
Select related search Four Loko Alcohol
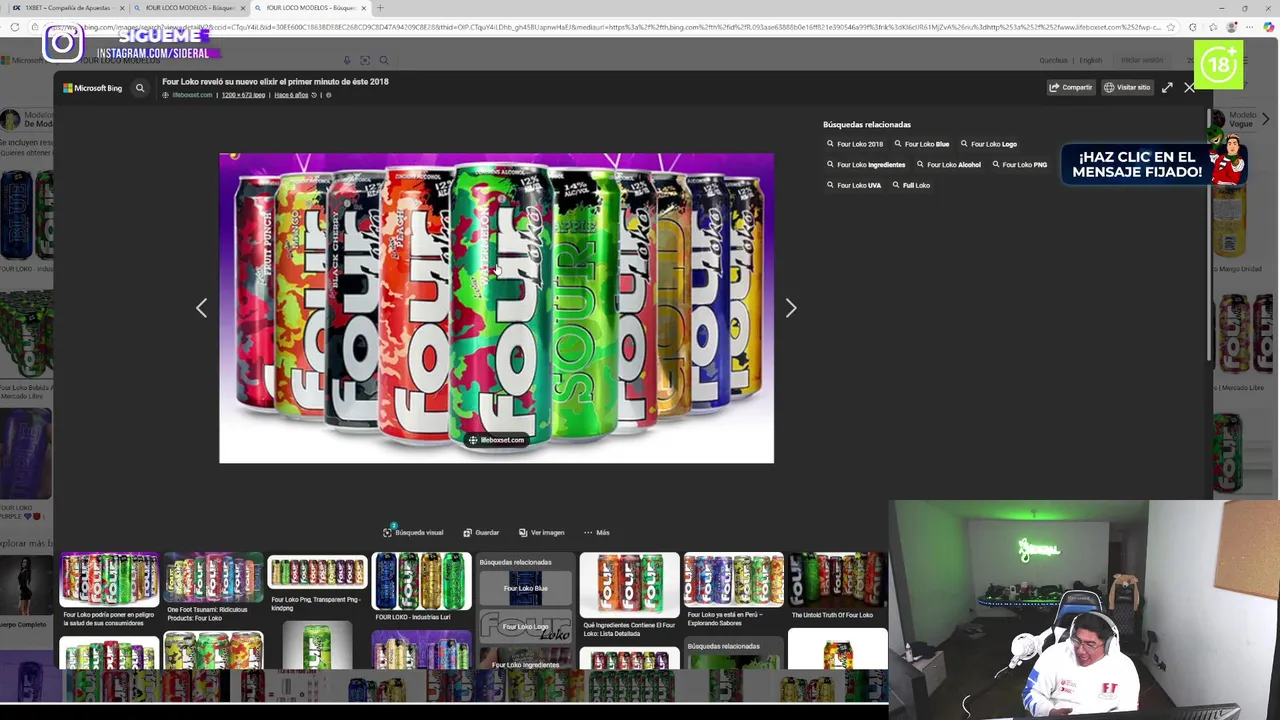tap(948, 165)
